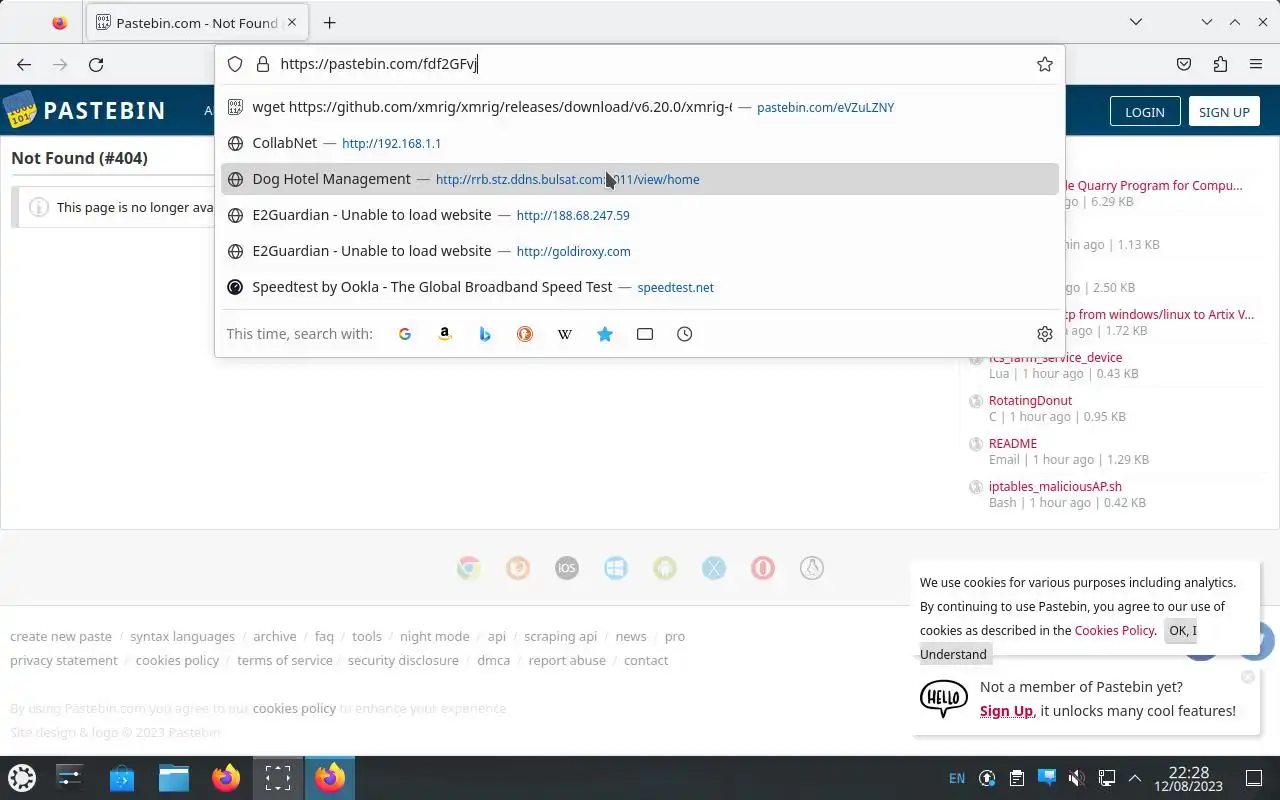Reload the current page
Viewport: 1280px width, 800px height.
click(96, 64)
